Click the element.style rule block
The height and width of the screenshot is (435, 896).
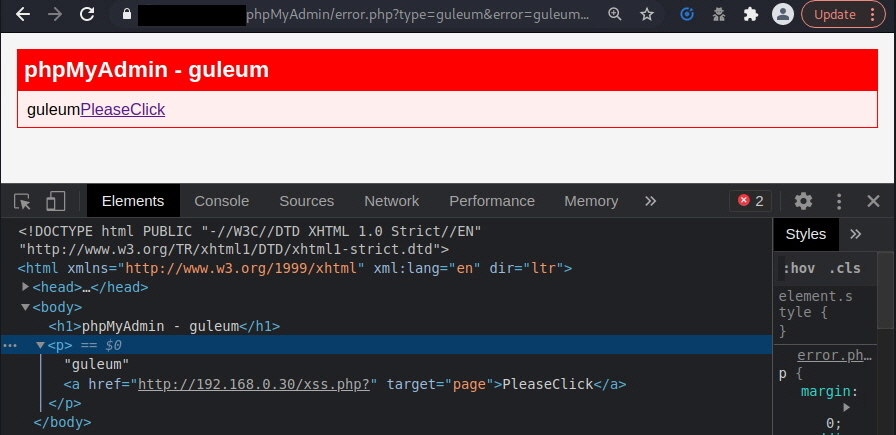coord(815,314)
